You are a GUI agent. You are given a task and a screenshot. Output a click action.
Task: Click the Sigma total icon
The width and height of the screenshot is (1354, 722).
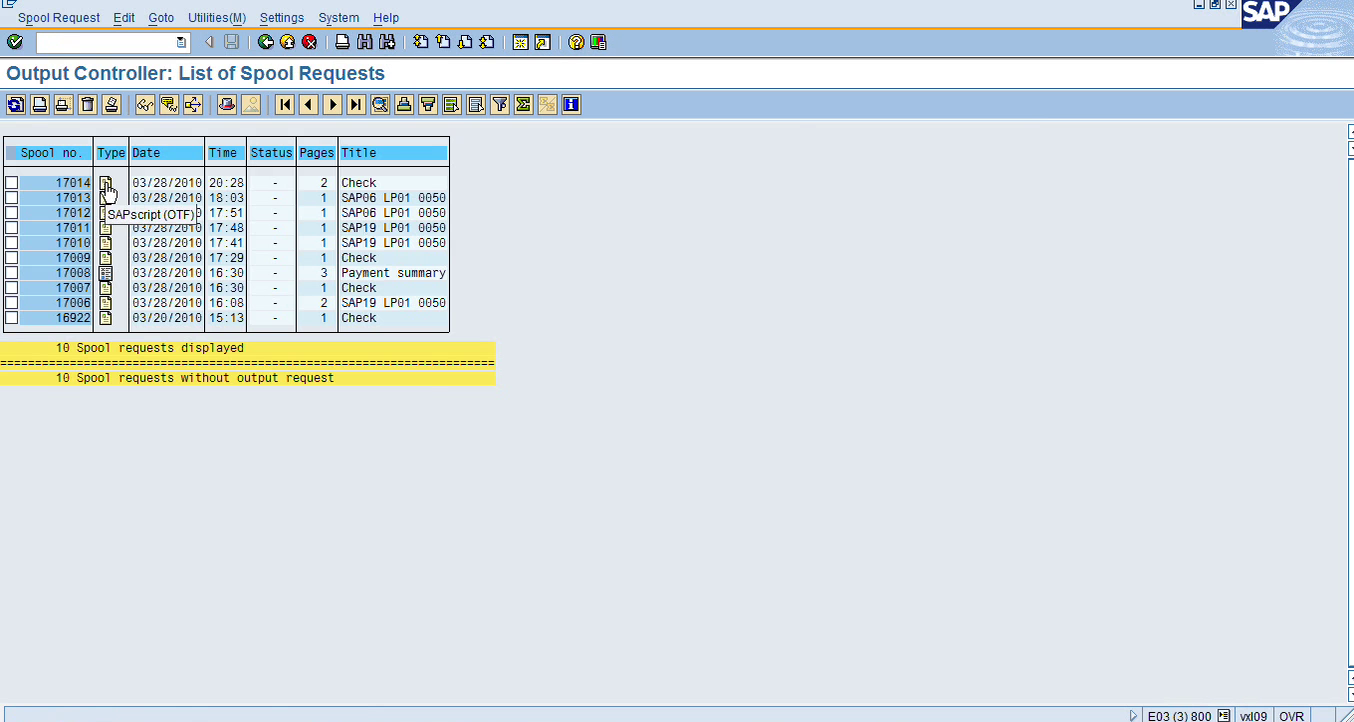523,104
